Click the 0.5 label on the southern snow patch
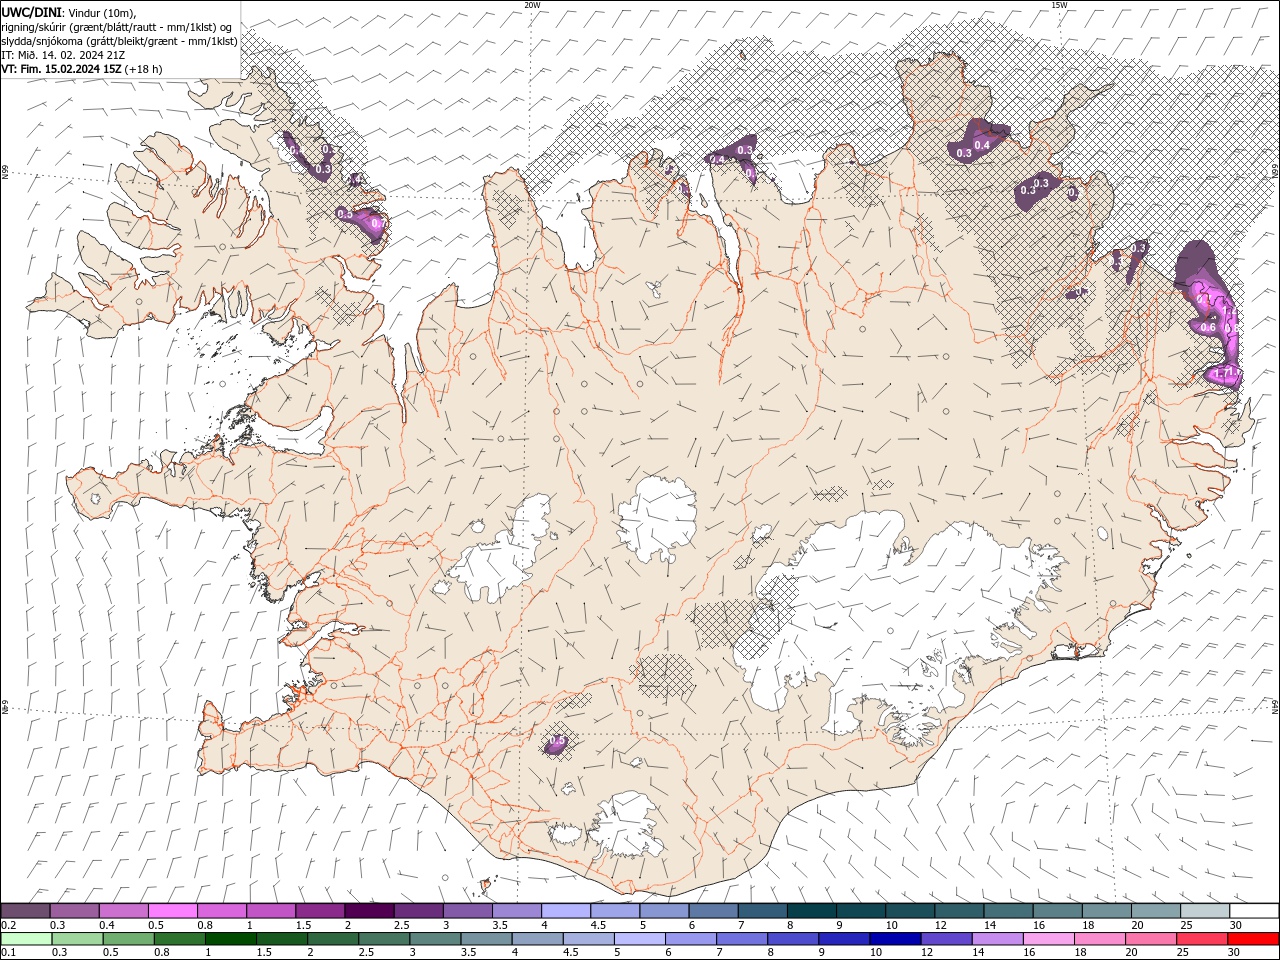Screen dimensions: 1280x960 click(558, 740)
